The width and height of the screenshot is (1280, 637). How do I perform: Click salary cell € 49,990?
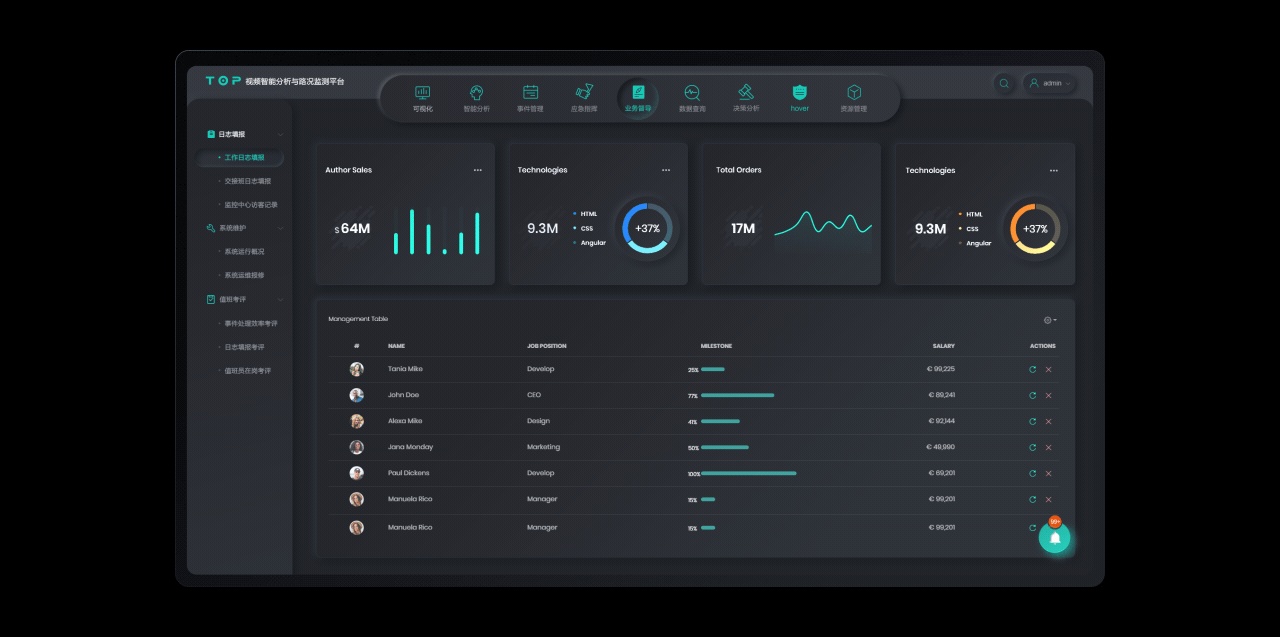941,447
